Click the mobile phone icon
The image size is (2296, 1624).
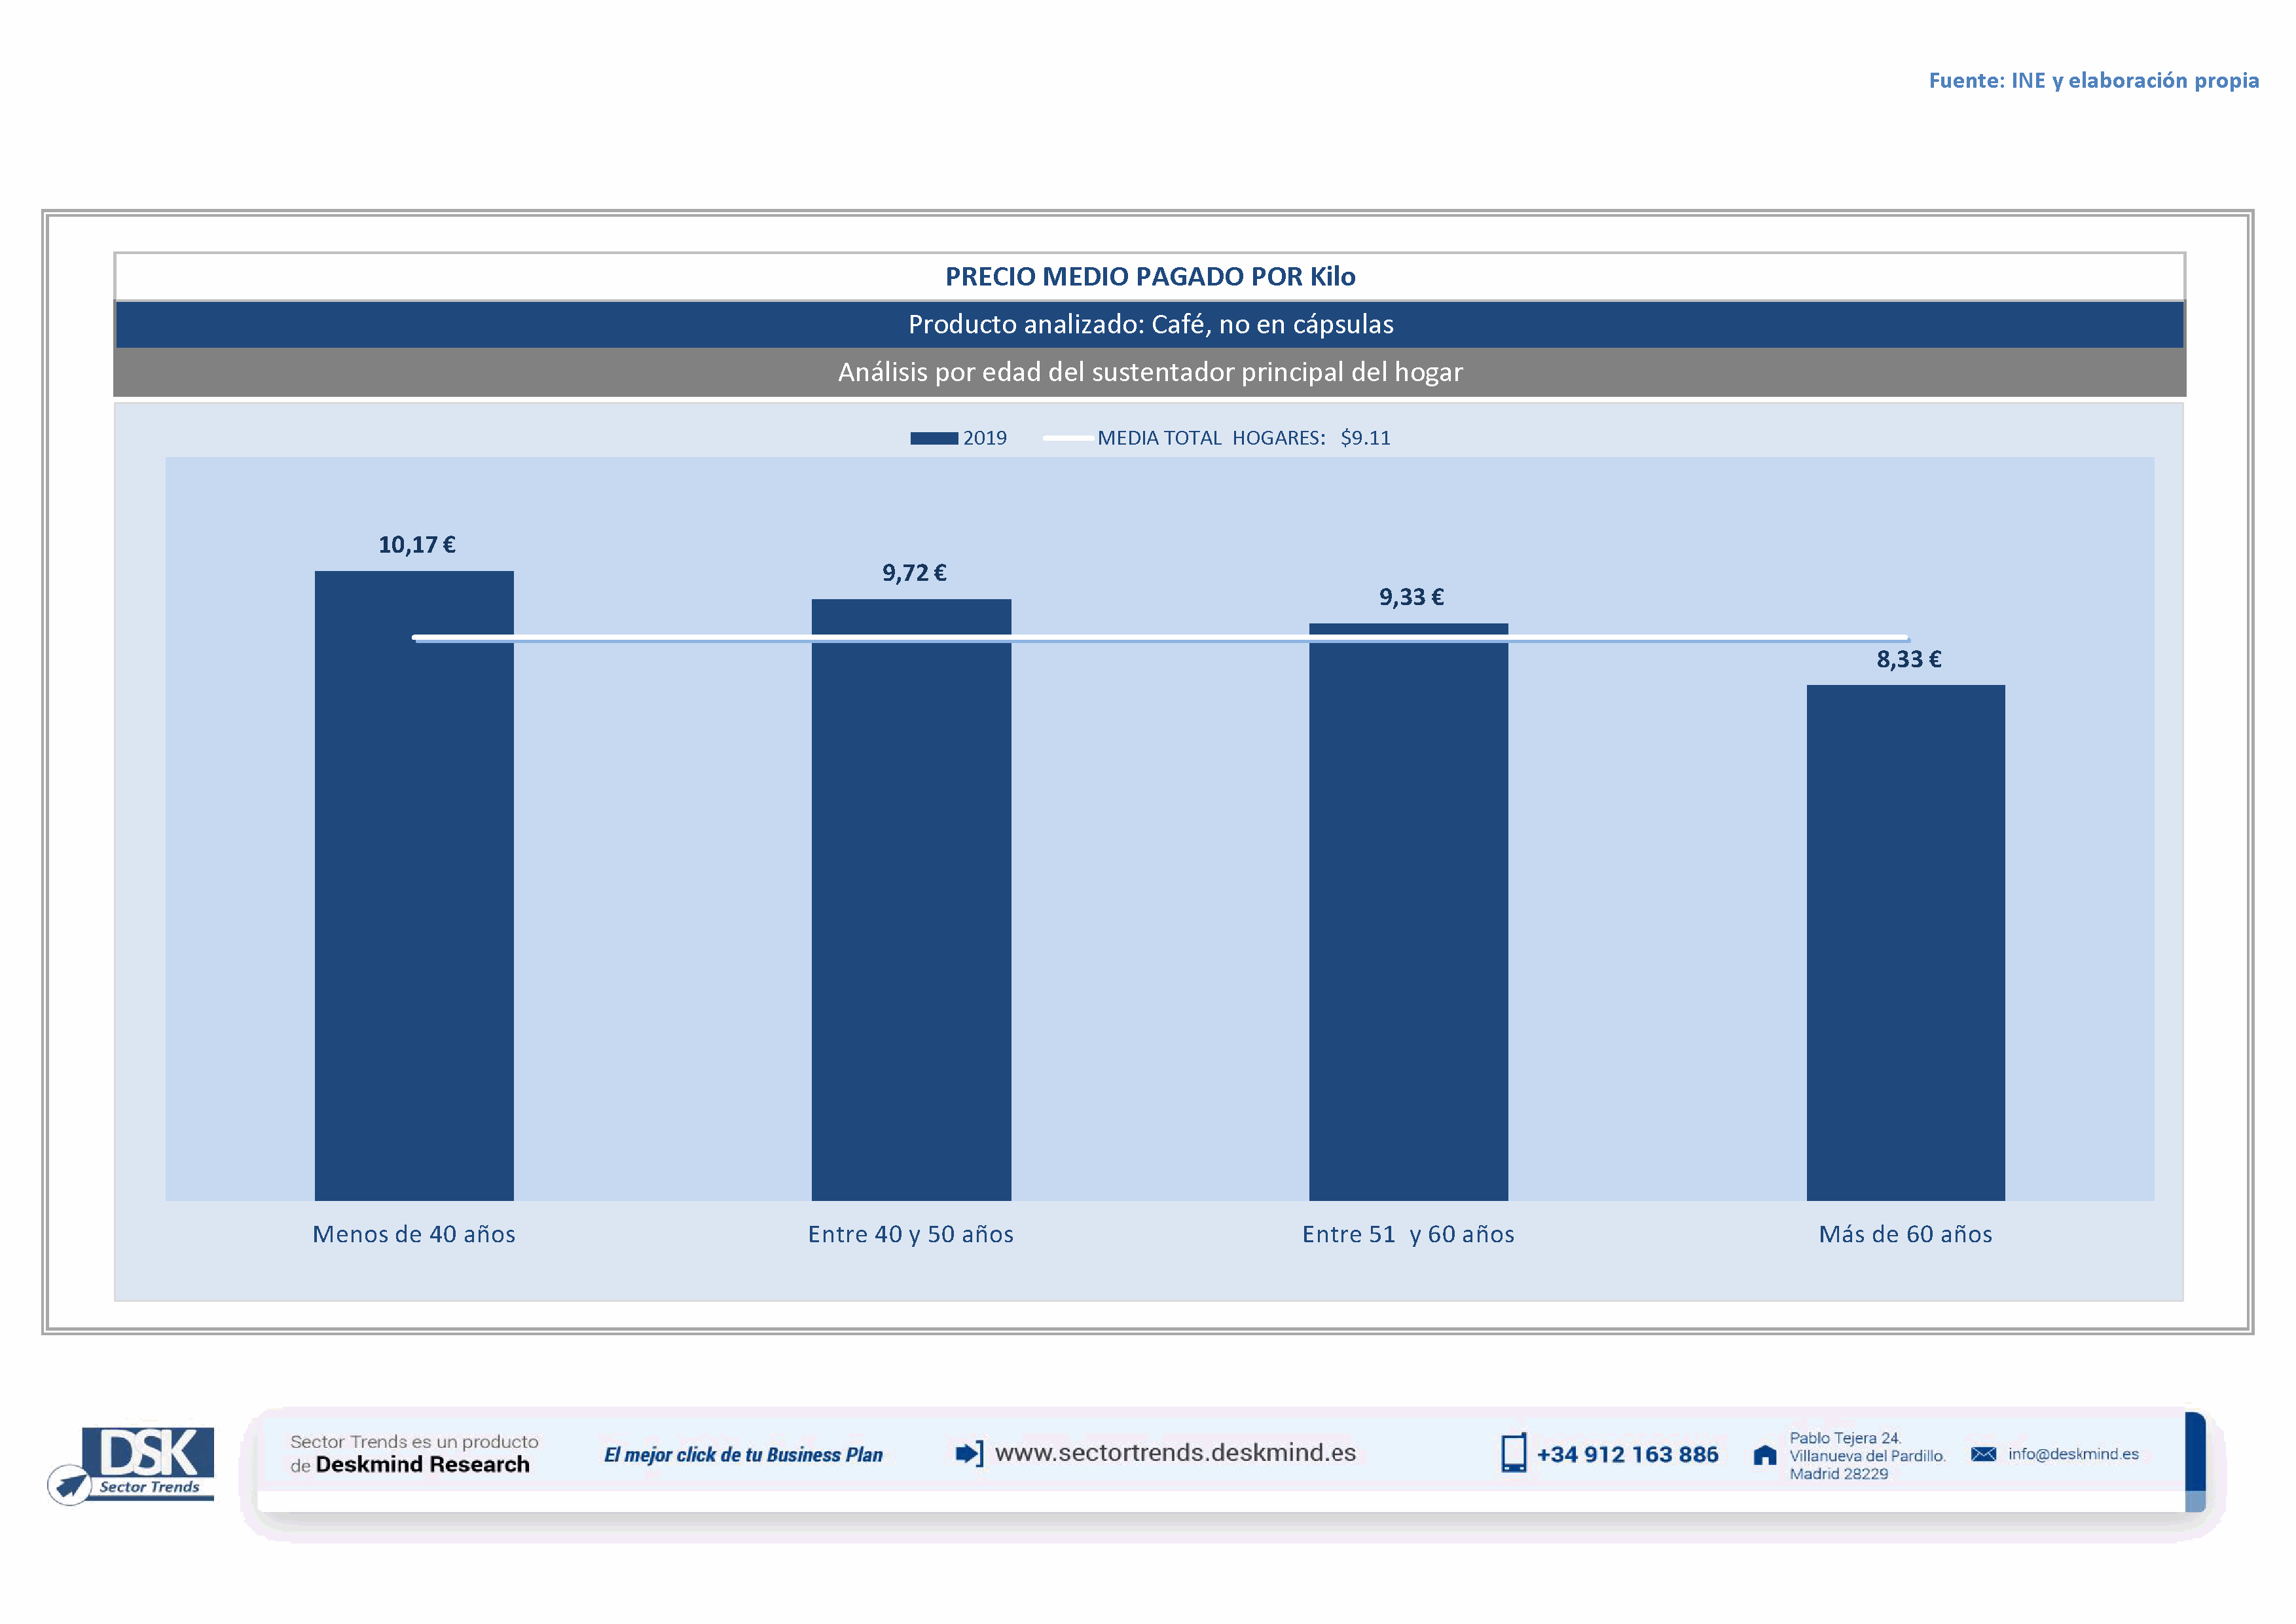click(1513, 1453)
